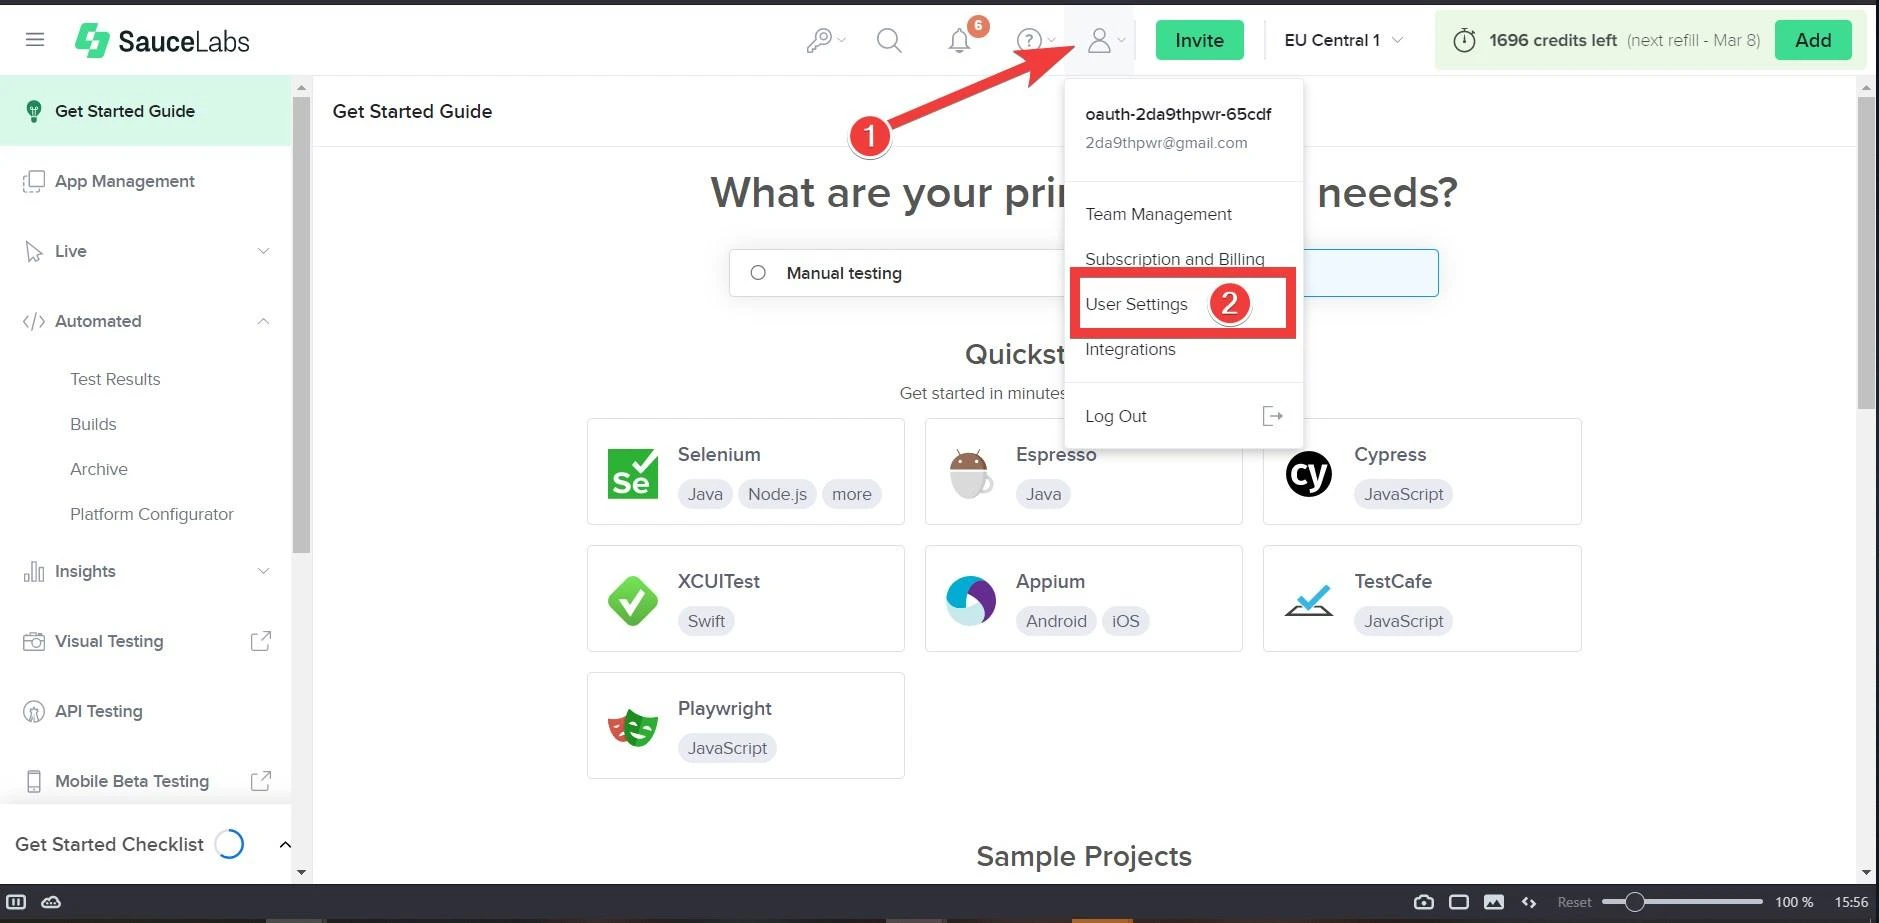Open API Testing from the sidebar icon

point(34,711)
